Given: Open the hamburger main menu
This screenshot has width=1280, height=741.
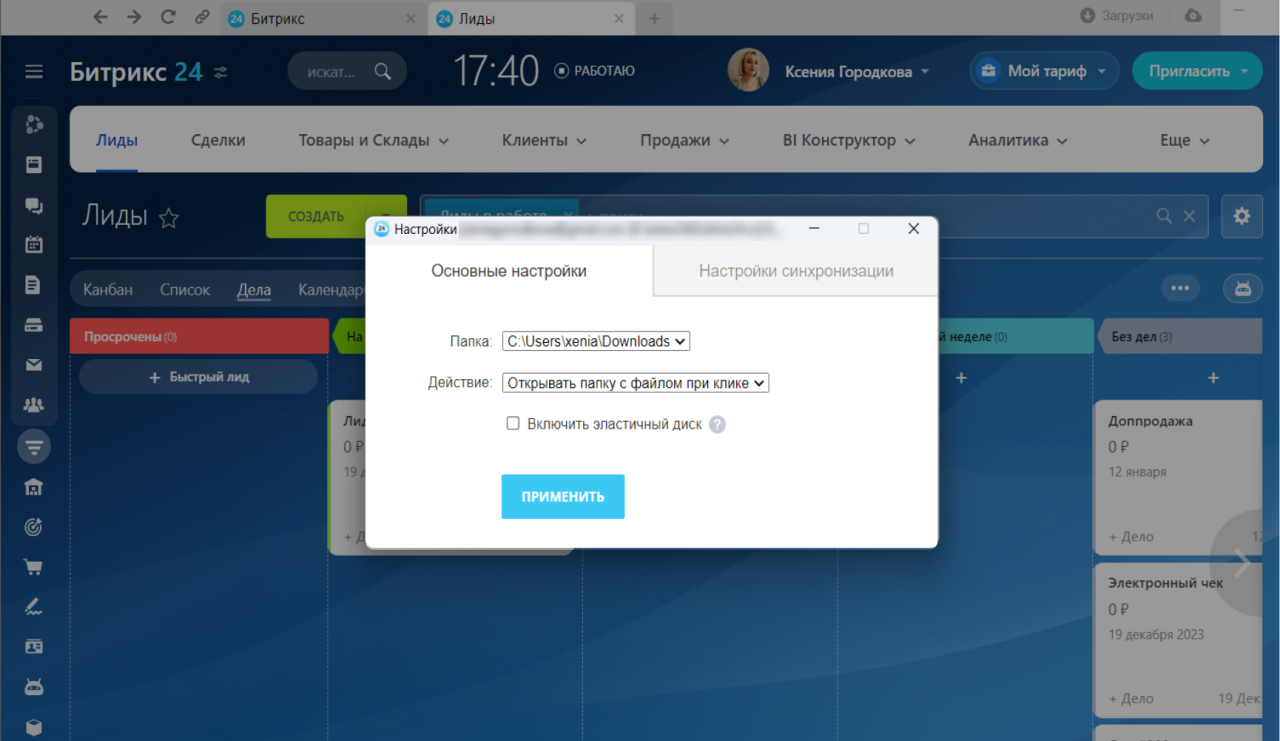Looking at the screenshot, I should point(34,72).
